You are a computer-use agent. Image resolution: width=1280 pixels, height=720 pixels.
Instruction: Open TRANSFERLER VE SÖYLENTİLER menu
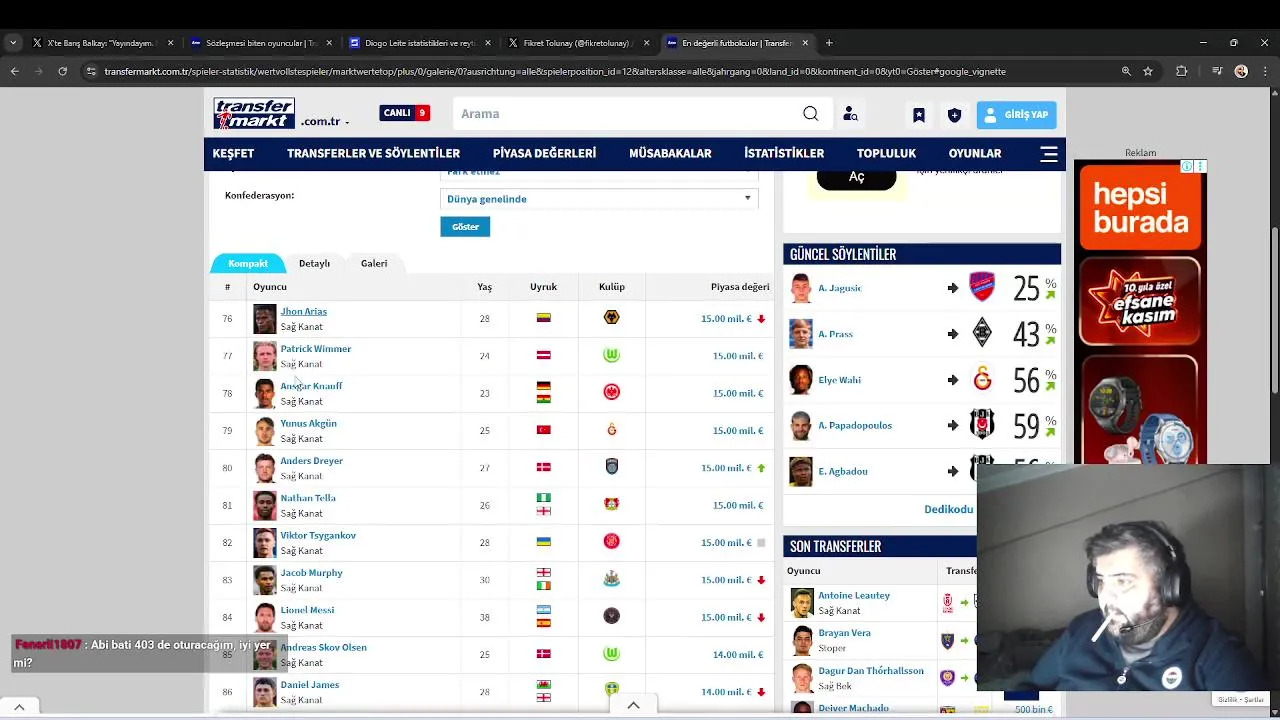(x=373, y=154)
